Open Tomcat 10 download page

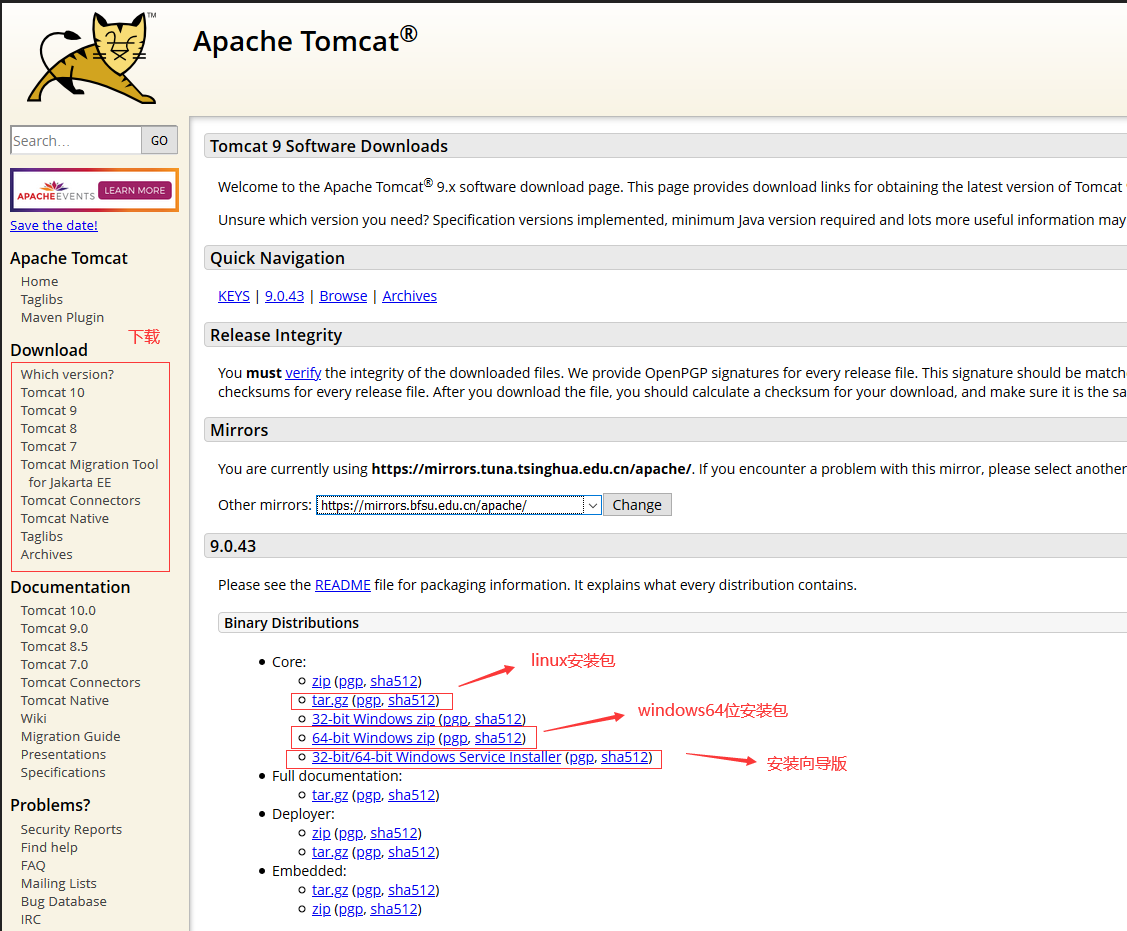coord(52,392)
